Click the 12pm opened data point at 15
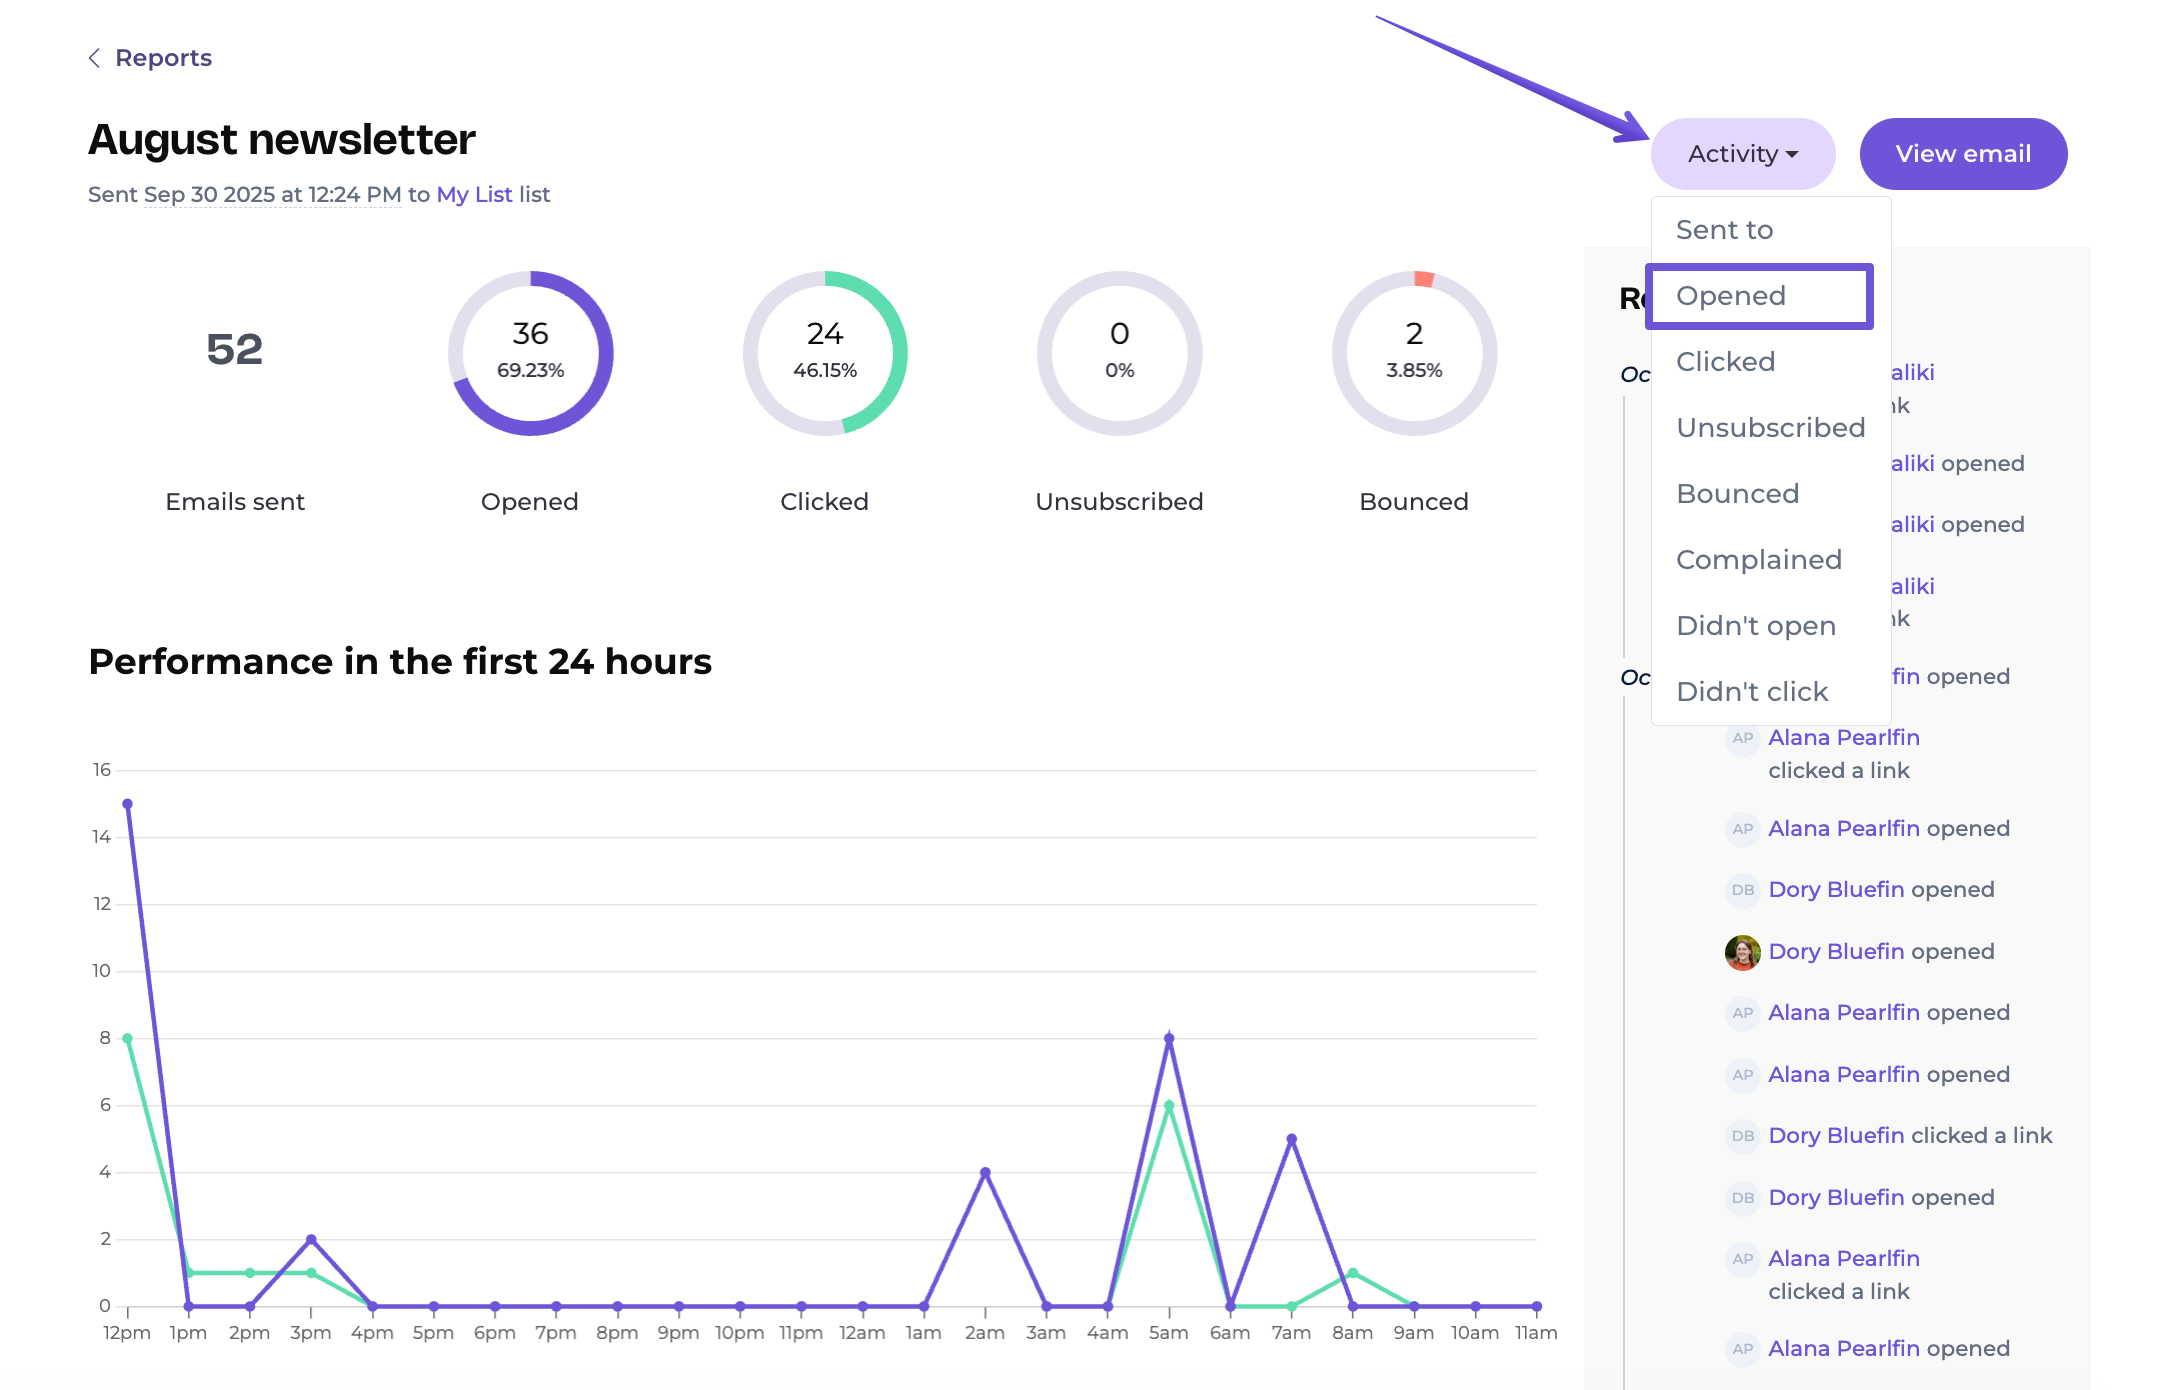The image size is (2171, 1390). (x=127, y=804)
